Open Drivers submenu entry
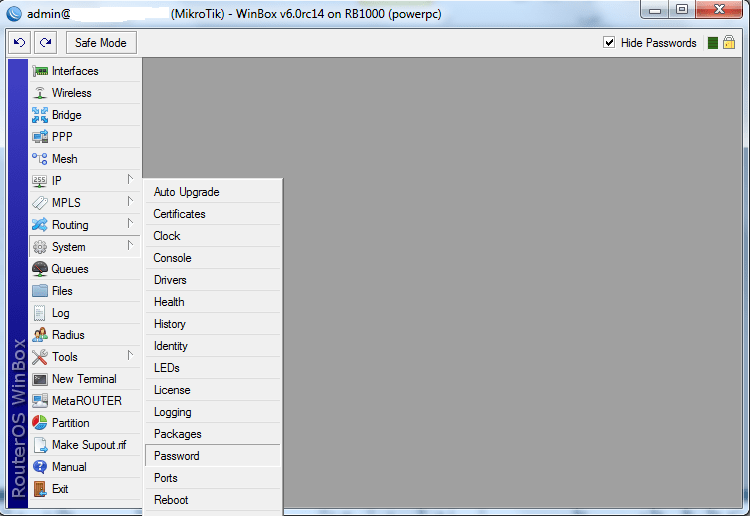 213,280
